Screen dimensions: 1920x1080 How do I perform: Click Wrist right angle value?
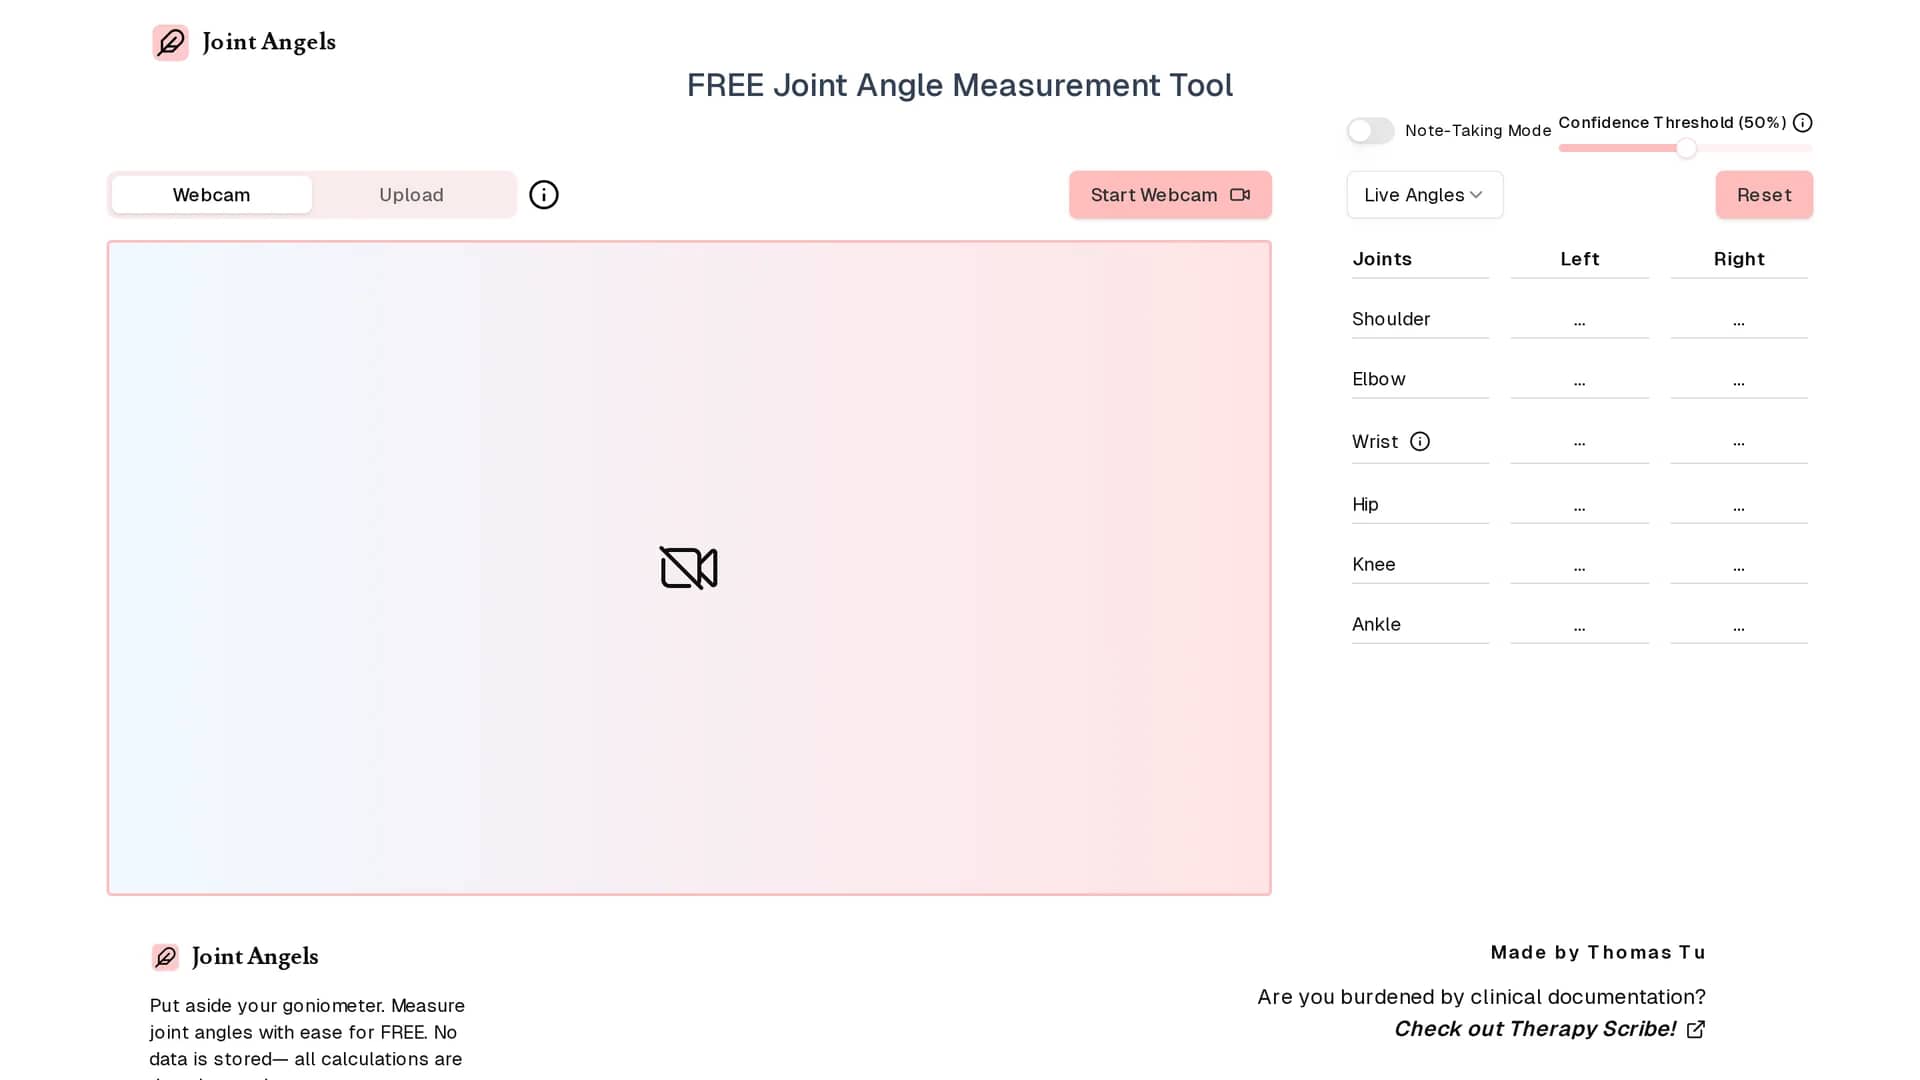[x=1739, y=444]
